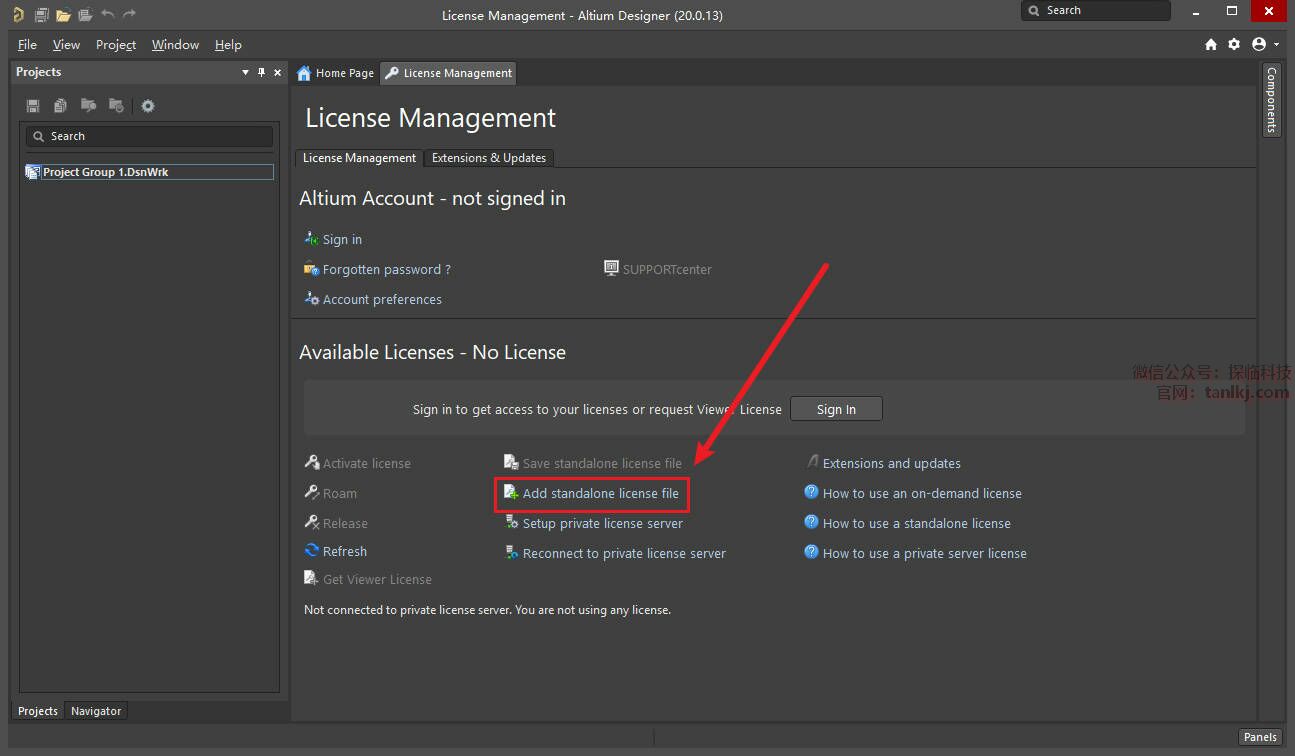Click the Redo arrow in the title bar

point(129,14)
